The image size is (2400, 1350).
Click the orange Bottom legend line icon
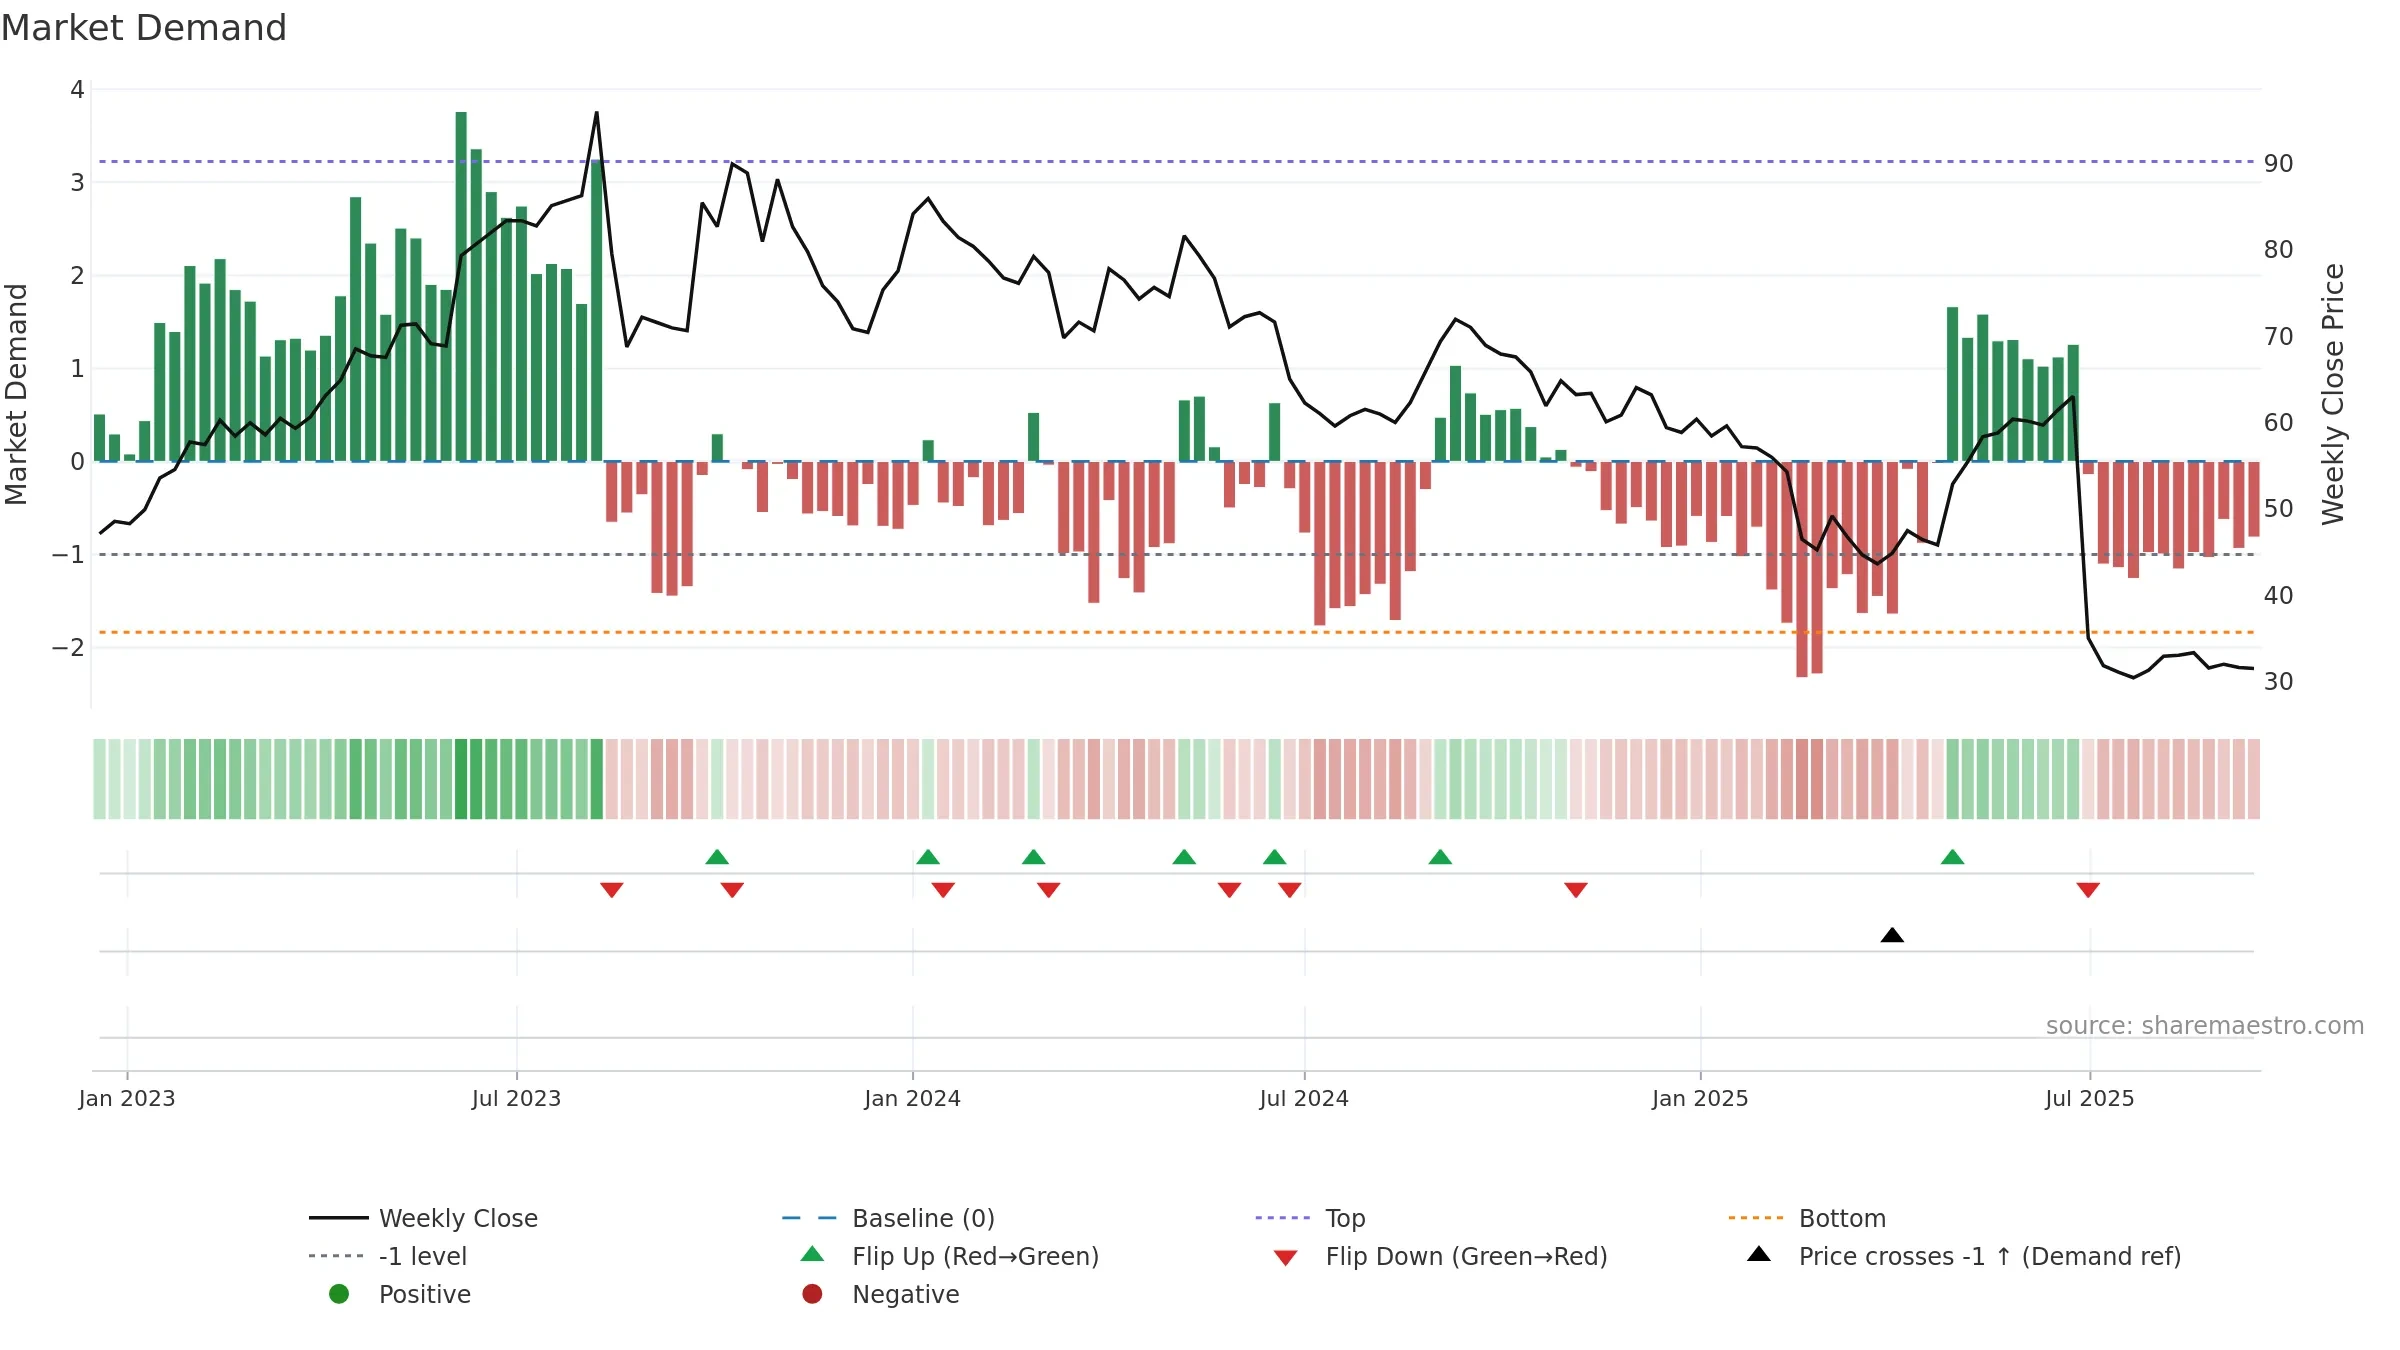pos(1755,1218)
